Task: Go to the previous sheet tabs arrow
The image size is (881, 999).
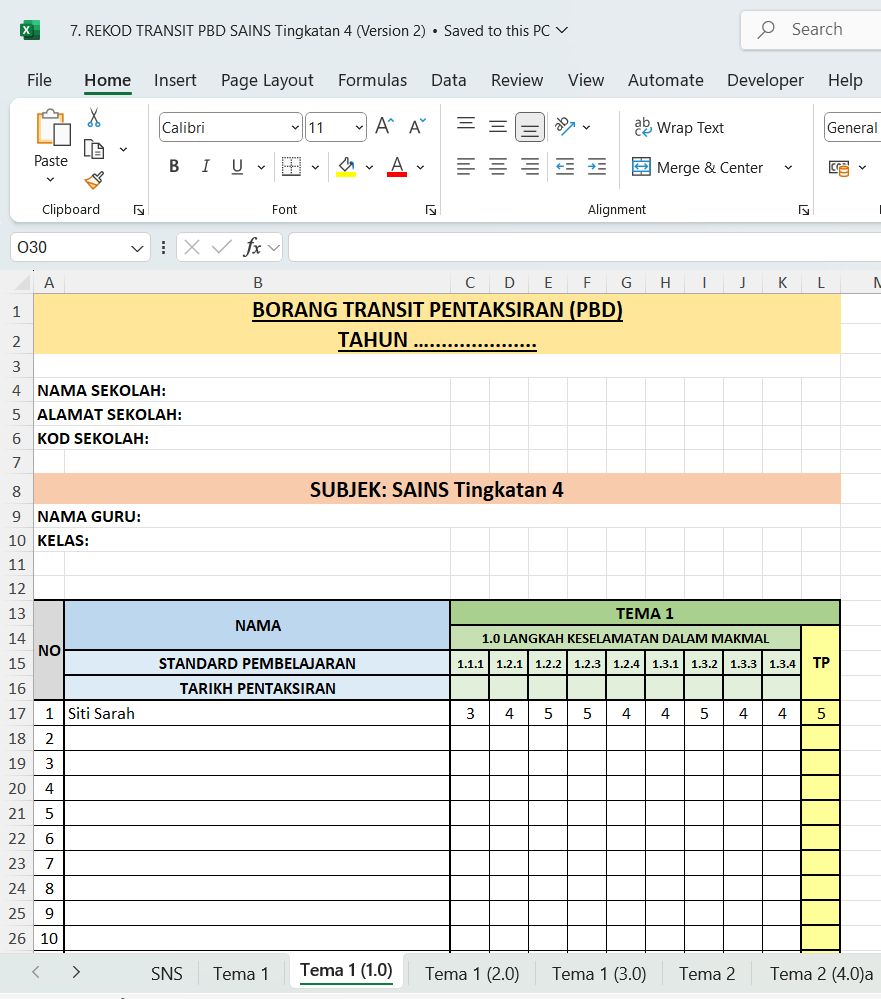Action: 36,972
